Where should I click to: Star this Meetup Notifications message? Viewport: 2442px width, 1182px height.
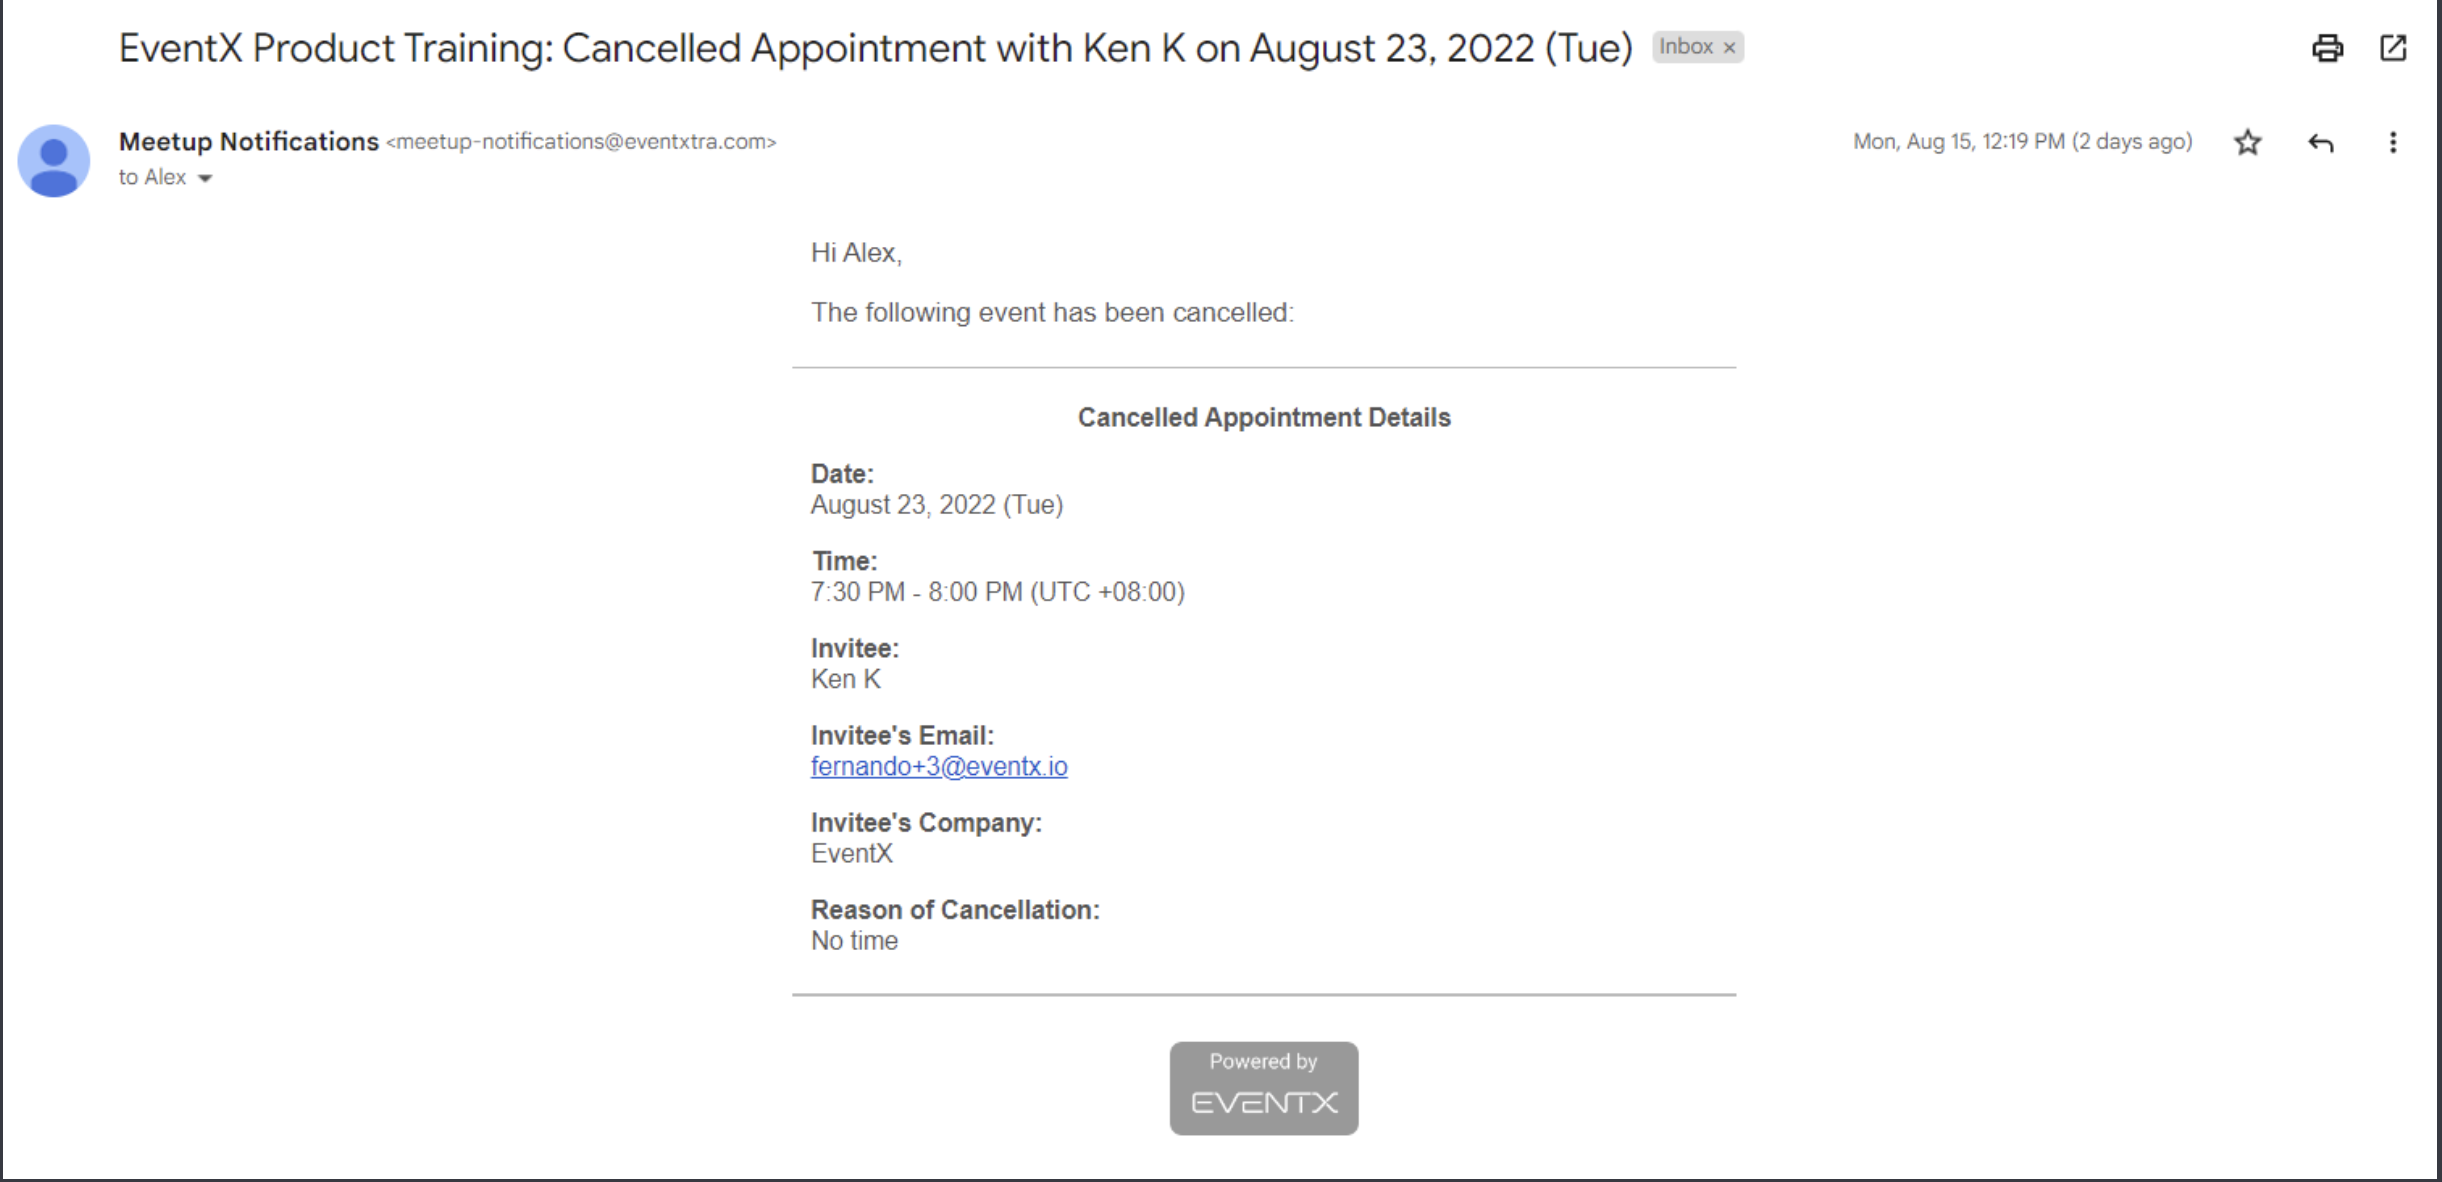[x=2247, y=143]
